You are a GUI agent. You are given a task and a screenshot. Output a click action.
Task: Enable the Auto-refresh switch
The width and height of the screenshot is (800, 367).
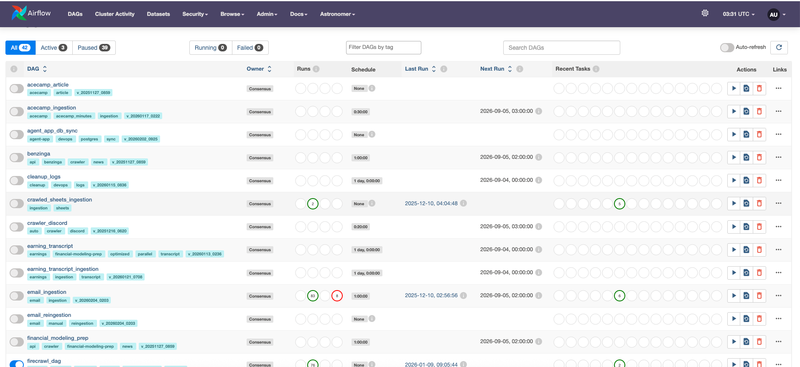pyautogui.click(x=727, y=47)
